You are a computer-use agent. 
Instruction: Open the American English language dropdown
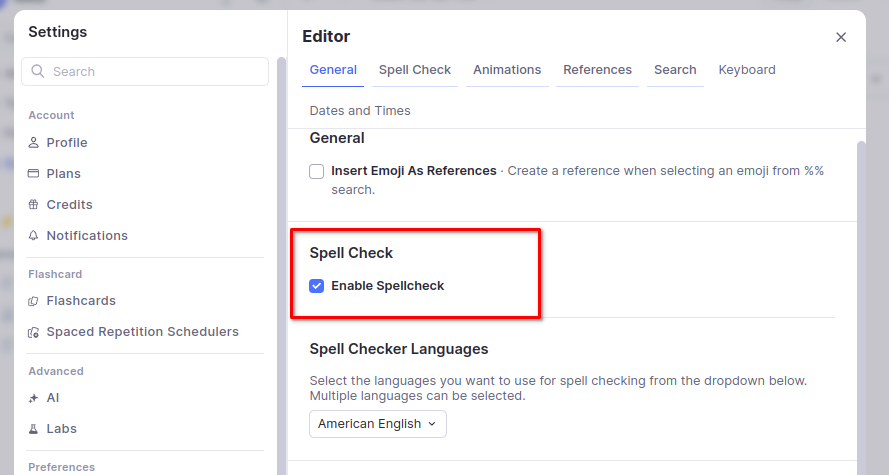[377, 424]
